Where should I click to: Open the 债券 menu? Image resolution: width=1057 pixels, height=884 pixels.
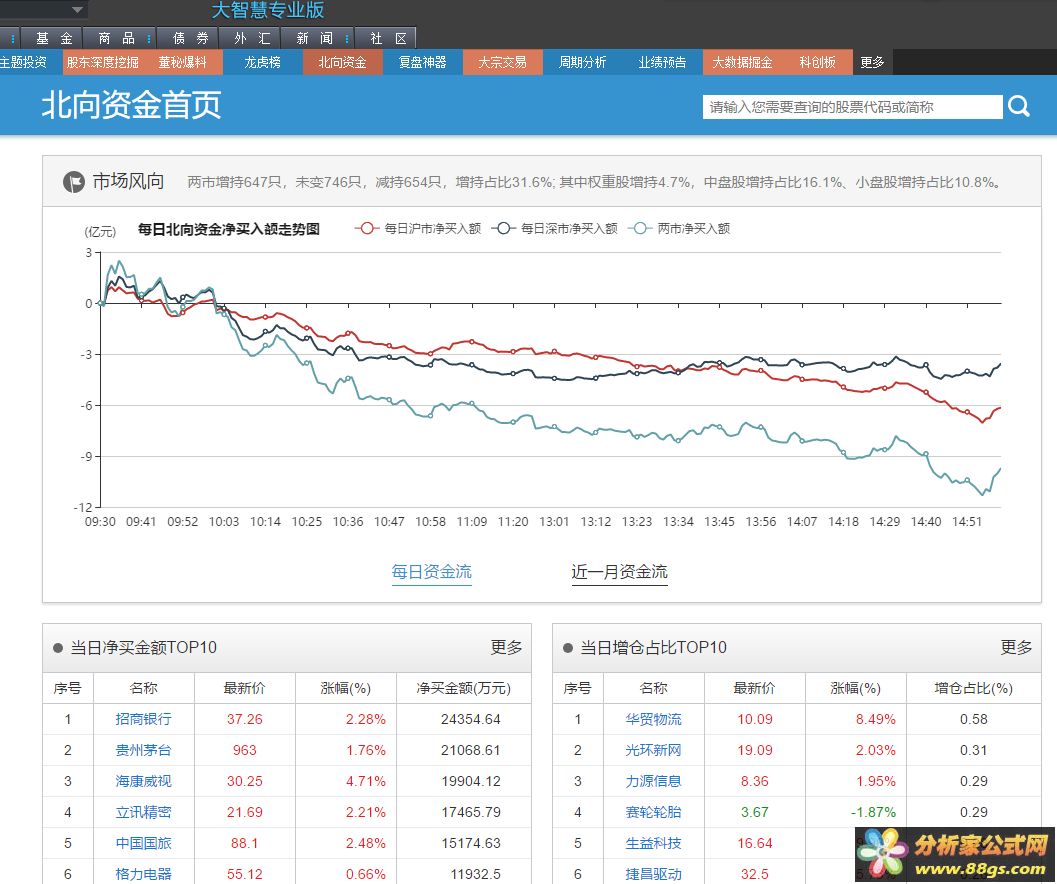[190, 38]
